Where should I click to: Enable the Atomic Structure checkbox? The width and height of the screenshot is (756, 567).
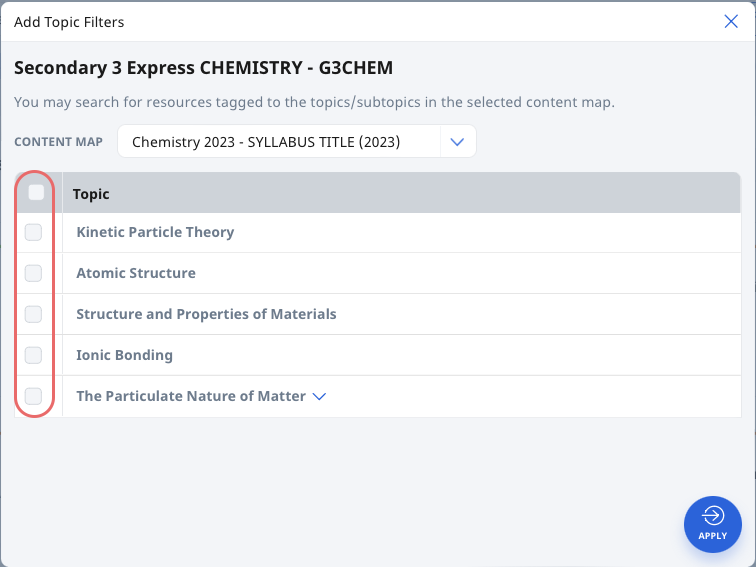tap(33, 273)
